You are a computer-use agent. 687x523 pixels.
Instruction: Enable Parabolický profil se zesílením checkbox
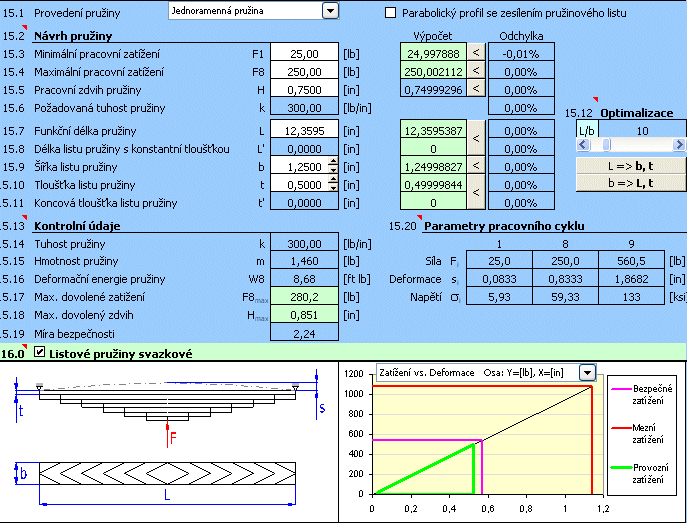[390, 13]
